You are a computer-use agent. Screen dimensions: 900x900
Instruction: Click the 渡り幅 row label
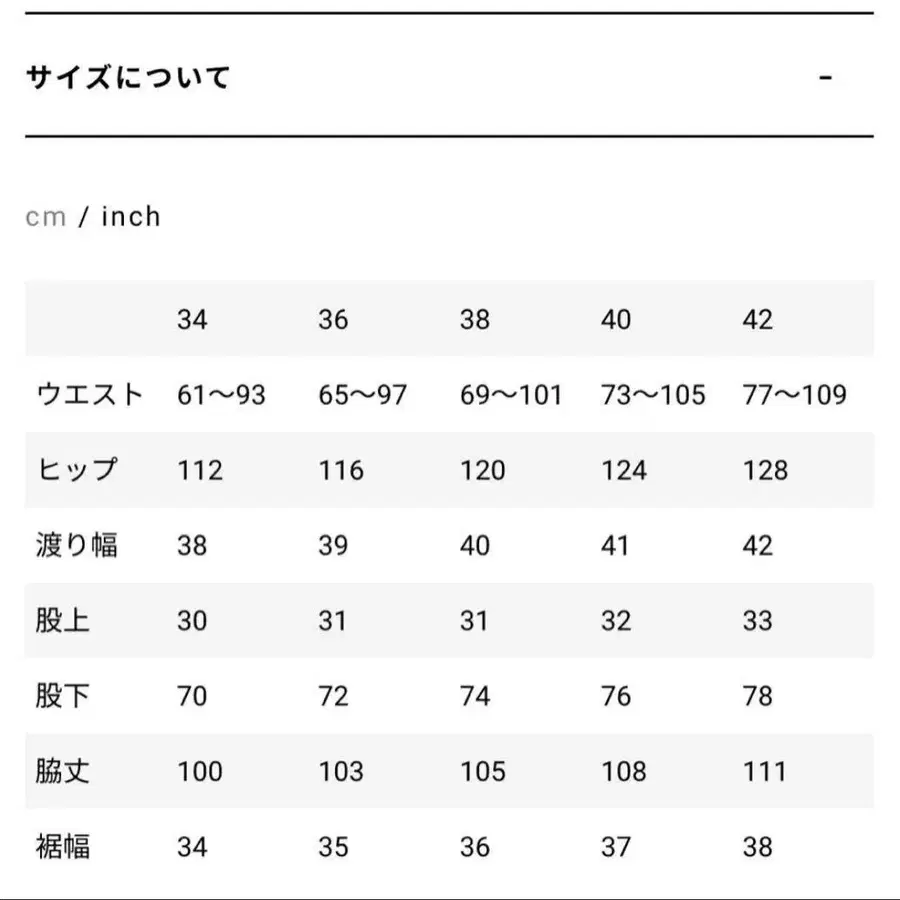[77, 546]
